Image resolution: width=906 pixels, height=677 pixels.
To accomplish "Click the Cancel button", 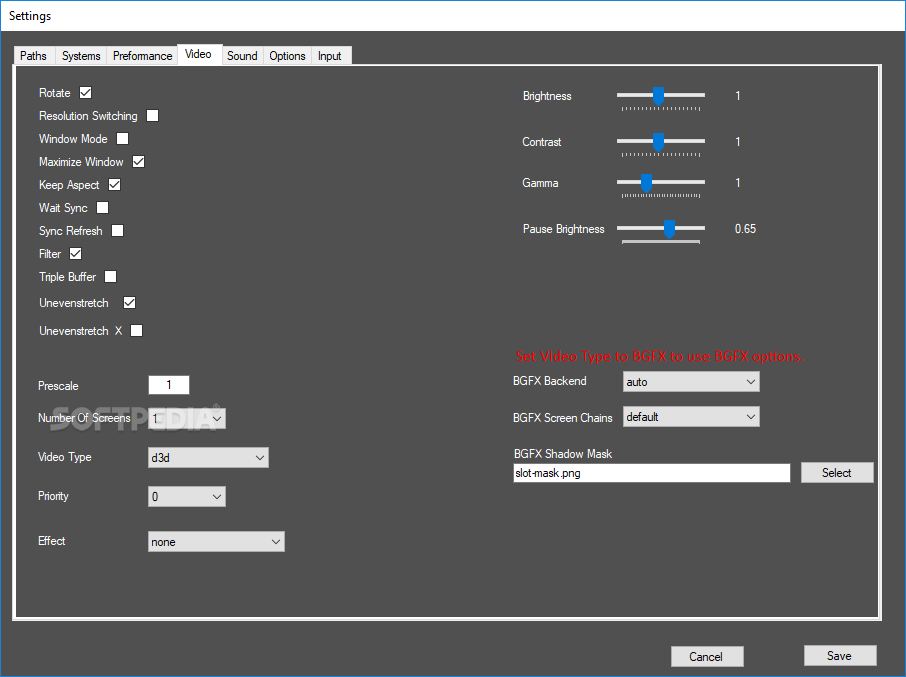I will [x=707, y=656].
